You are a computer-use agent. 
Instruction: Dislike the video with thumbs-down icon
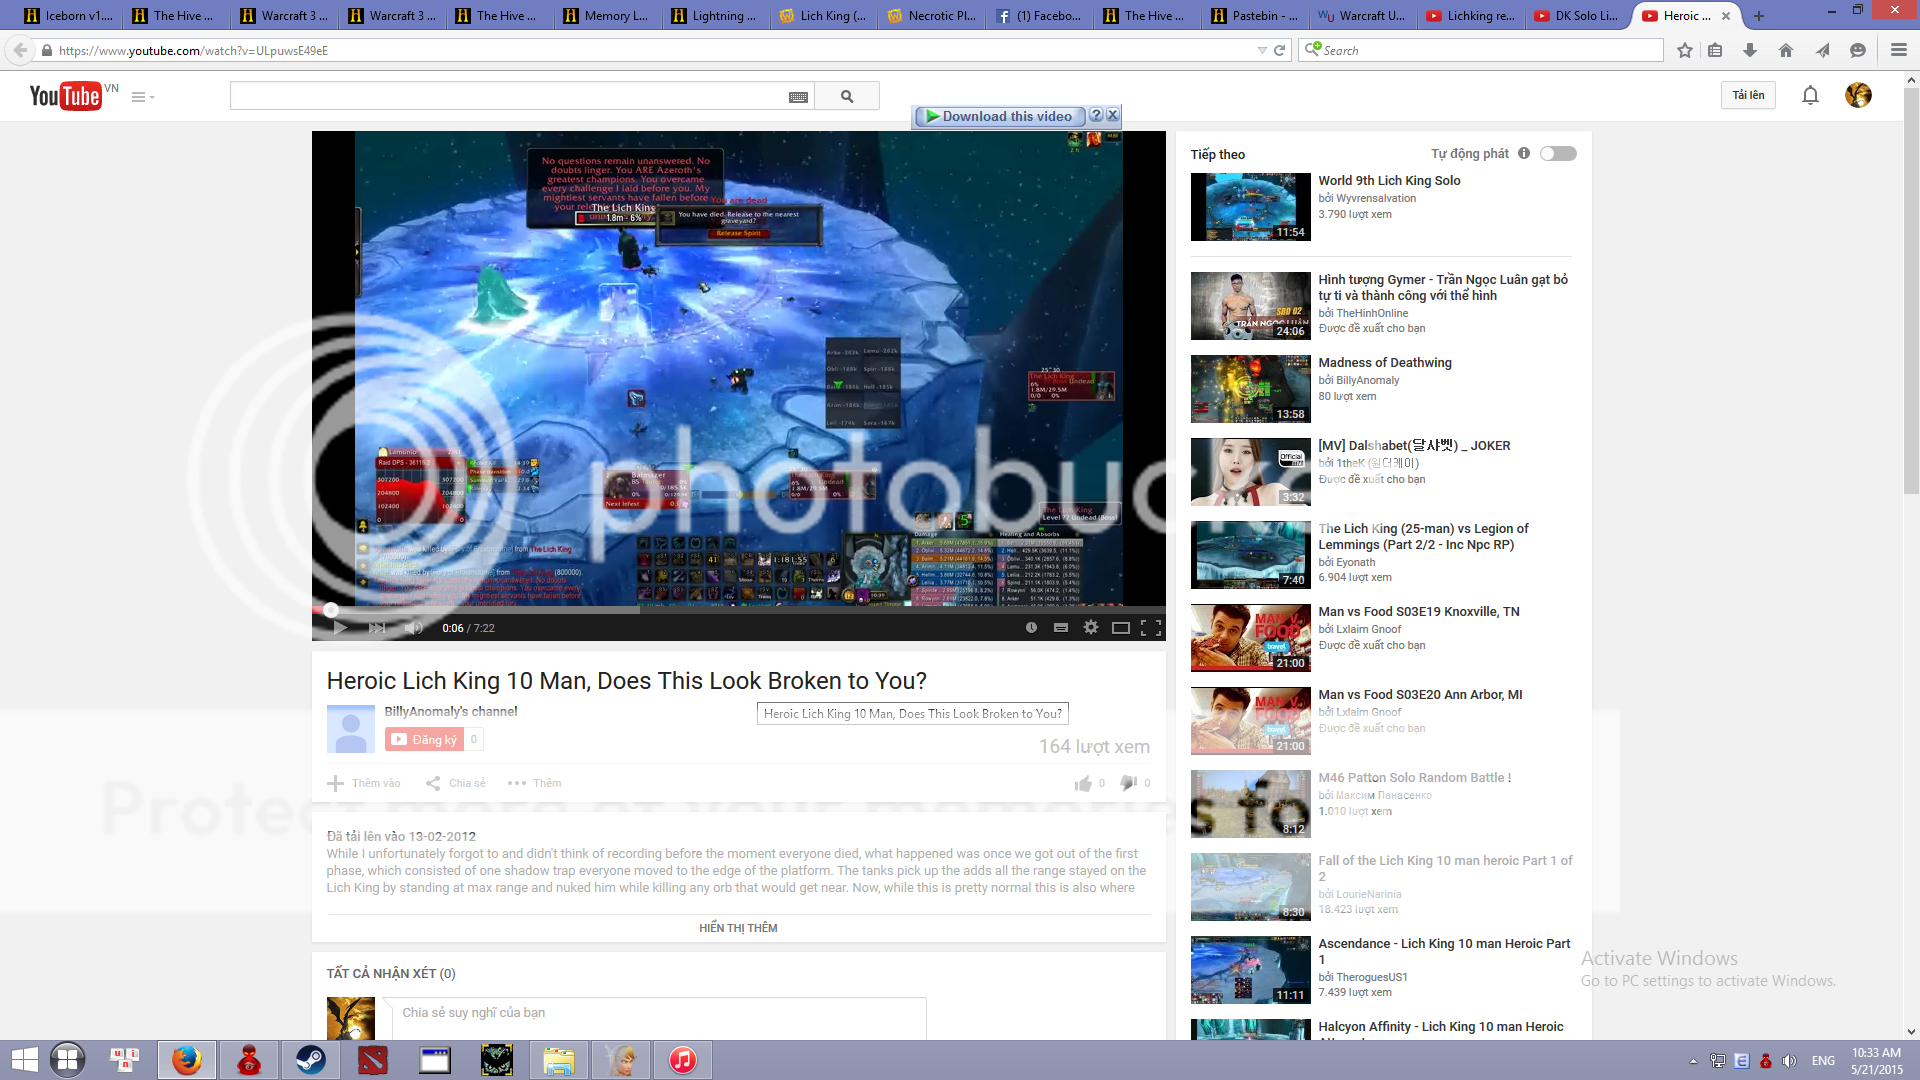[1128, 783]
